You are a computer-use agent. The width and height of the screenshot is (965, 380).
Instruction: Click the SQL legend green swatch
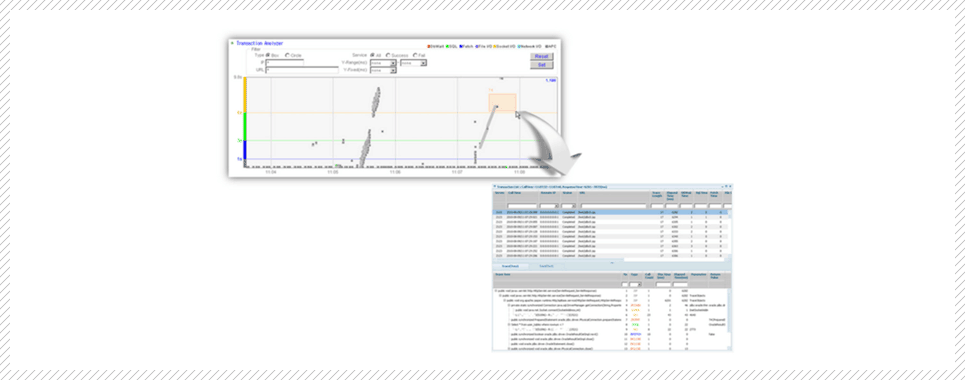pos(447,46)
